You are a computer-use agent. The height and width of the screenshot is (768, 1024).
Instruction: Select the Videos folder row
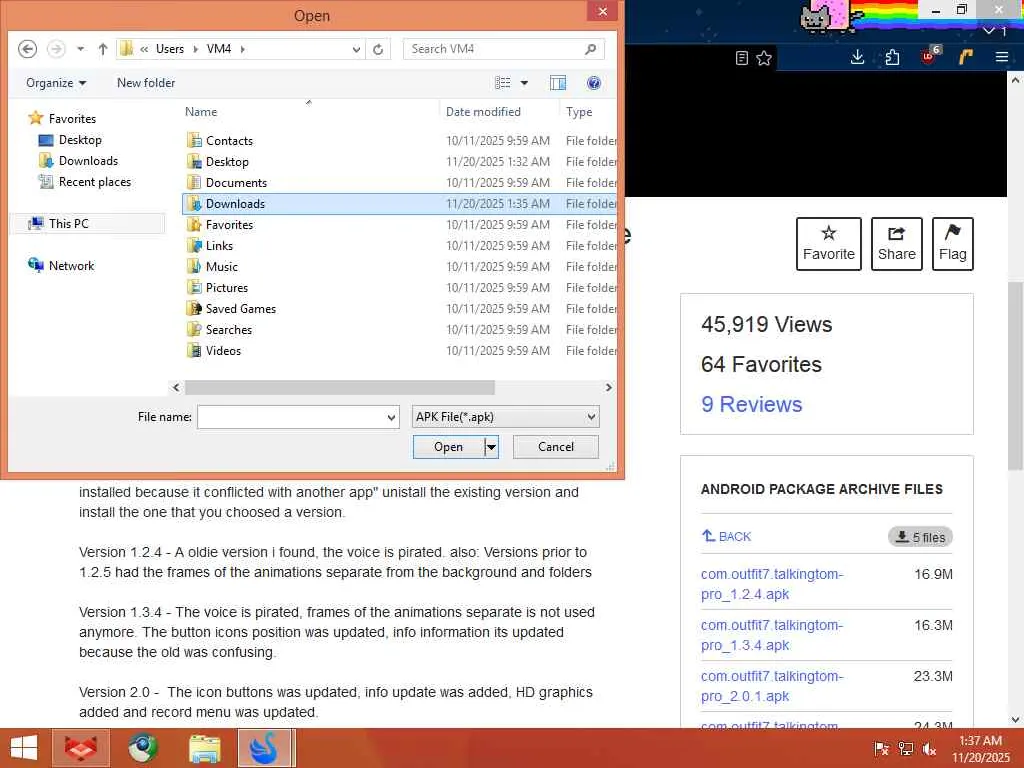[399, 351]
